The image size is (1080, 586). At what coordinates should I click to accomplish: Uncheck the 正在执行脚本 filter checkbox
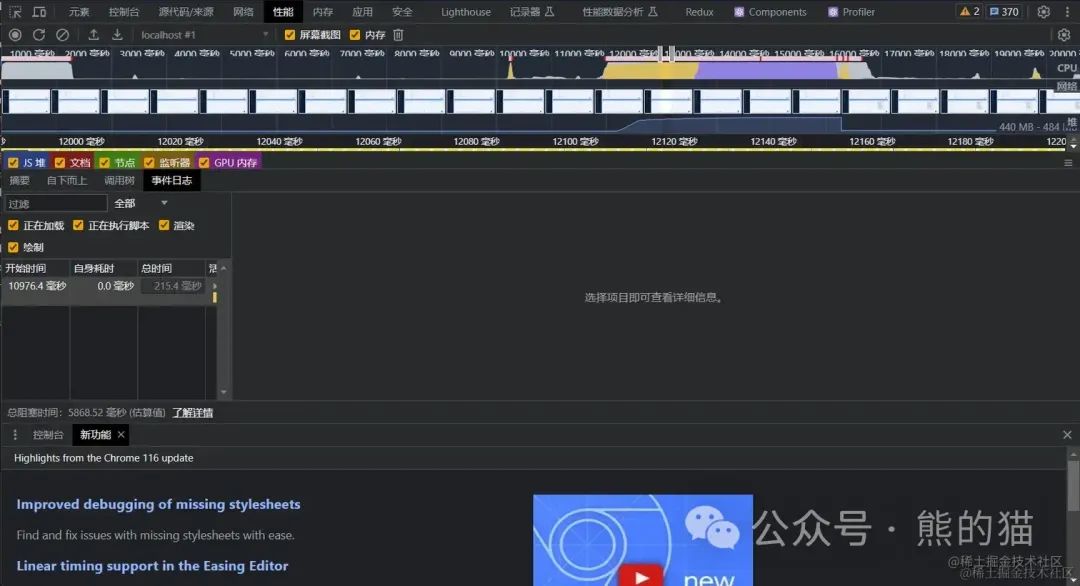79,225
